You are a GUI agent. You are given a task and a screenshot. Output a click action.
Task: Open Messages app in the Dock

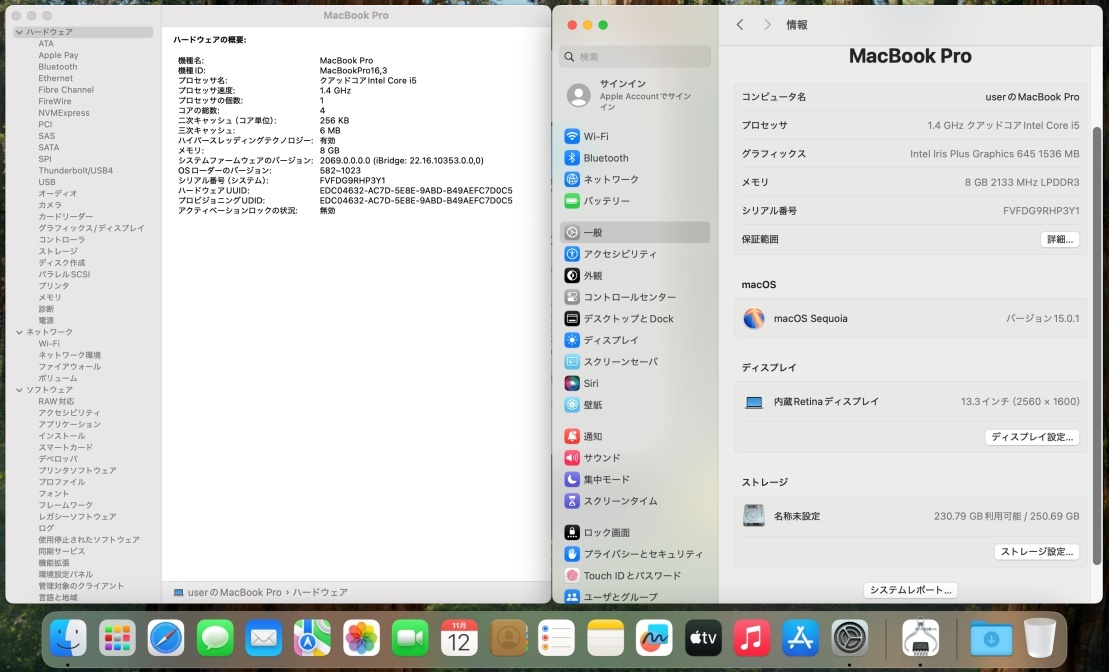(x=215, y=638)
